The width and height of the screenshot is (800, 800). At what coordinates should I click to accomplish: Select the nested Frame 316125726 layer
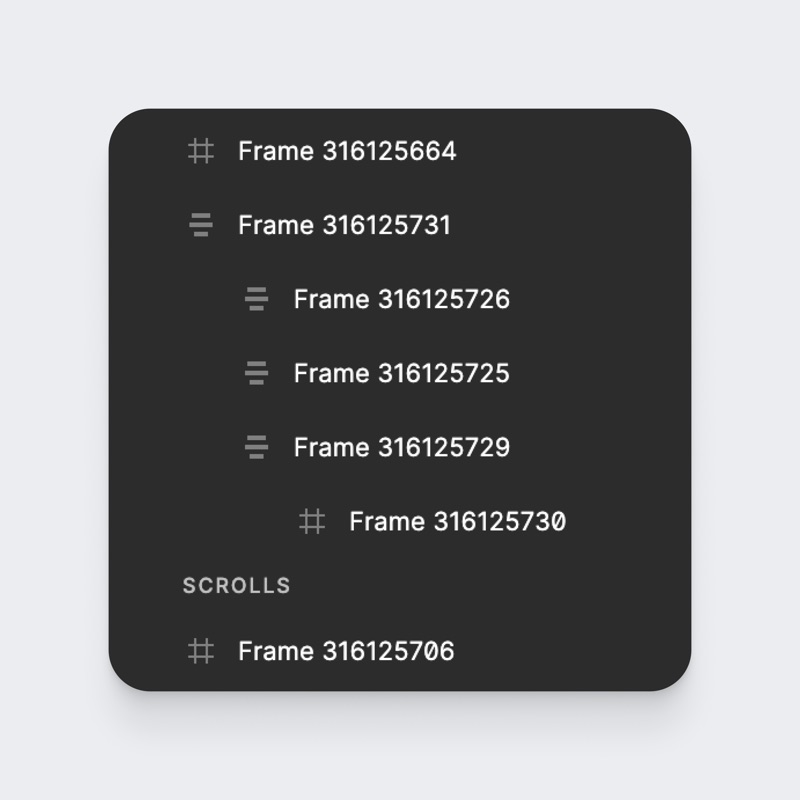400,299
